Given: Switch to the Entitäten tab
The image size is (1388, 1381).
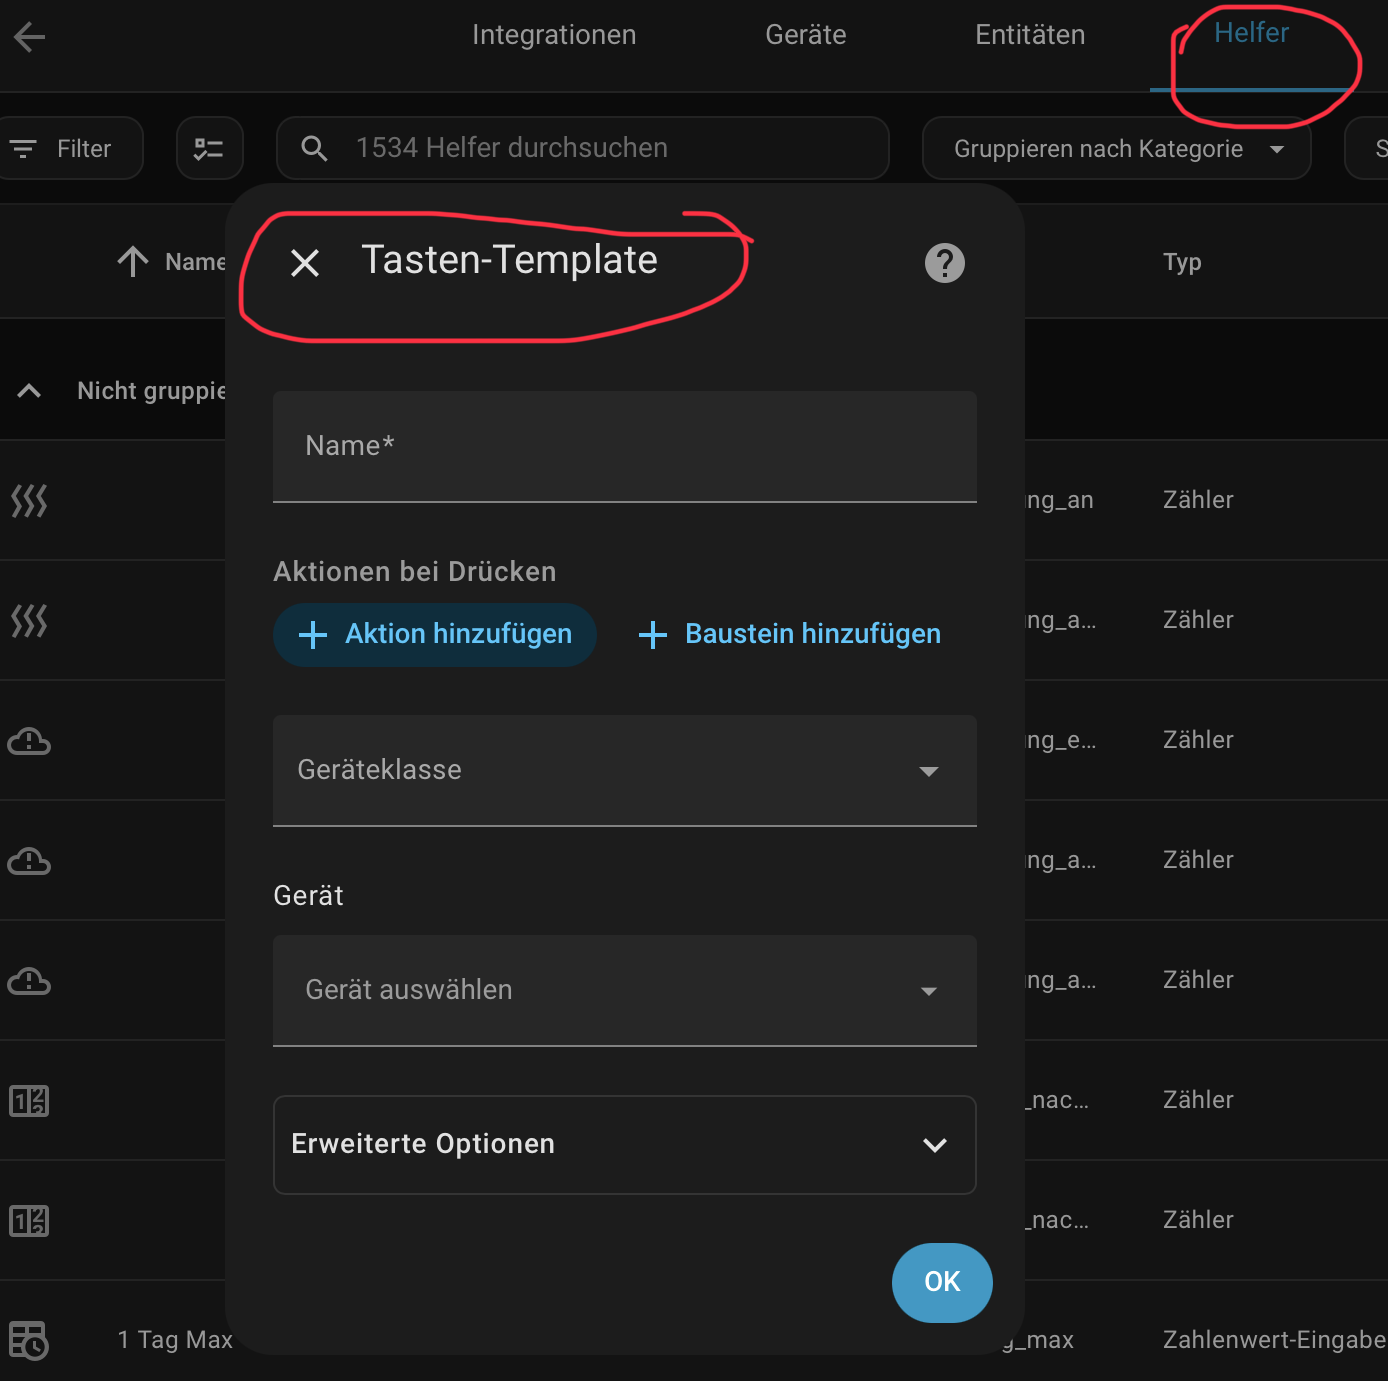Looking at the screenshot, I should 1029,35.
